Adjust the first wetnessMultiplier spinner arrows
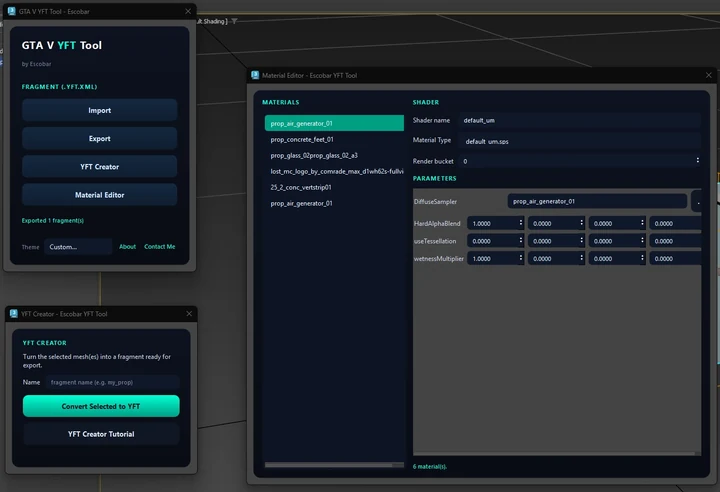The image size is (720, 492). 521,258
